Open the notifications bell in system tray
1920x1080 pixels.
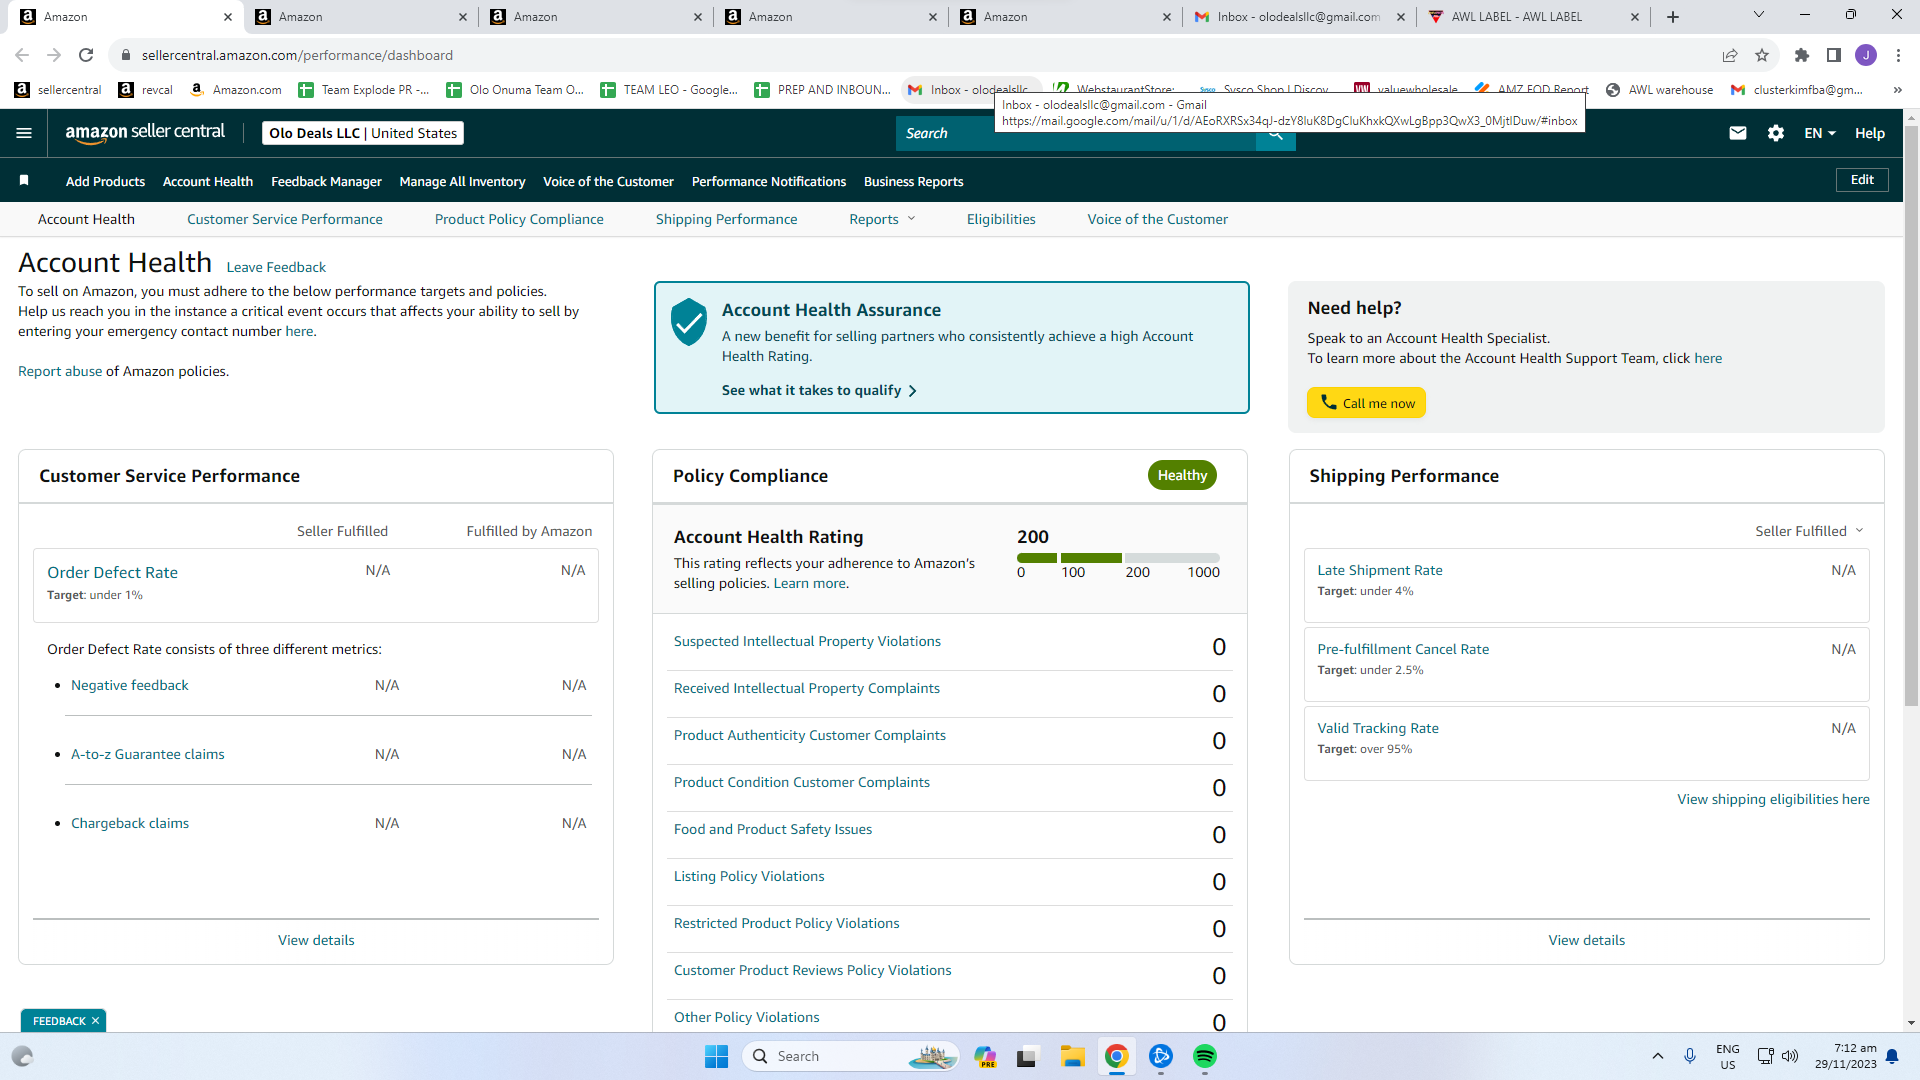[1892, 1056]
